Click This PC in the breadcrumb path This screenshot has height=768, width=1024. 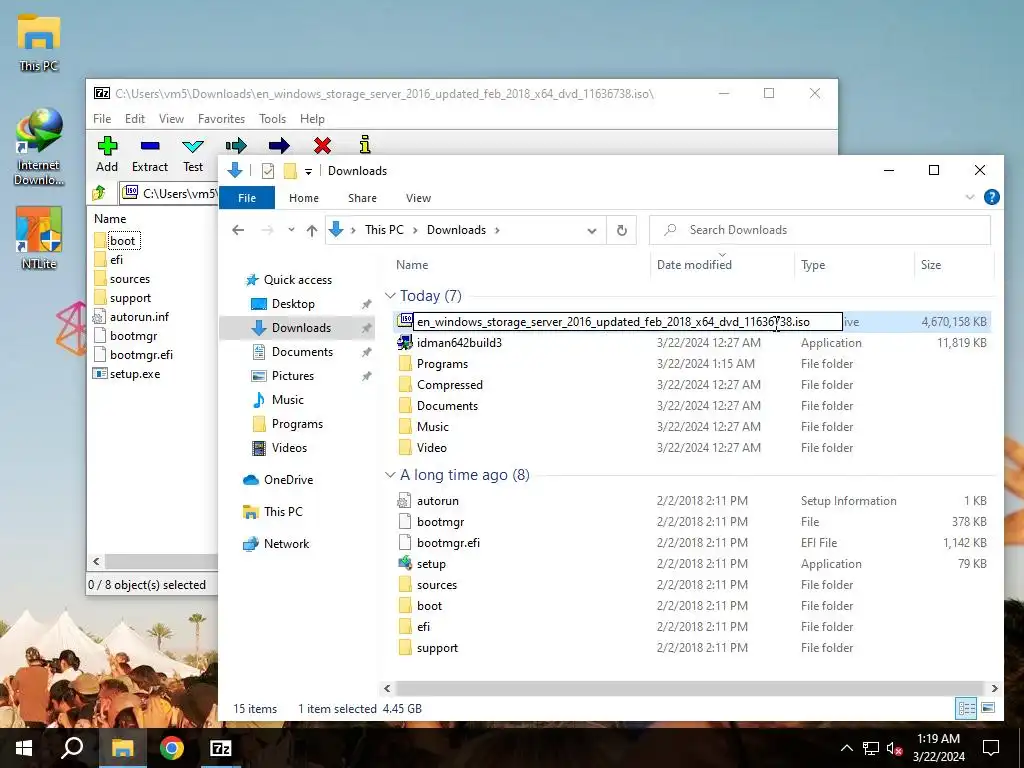384,230
